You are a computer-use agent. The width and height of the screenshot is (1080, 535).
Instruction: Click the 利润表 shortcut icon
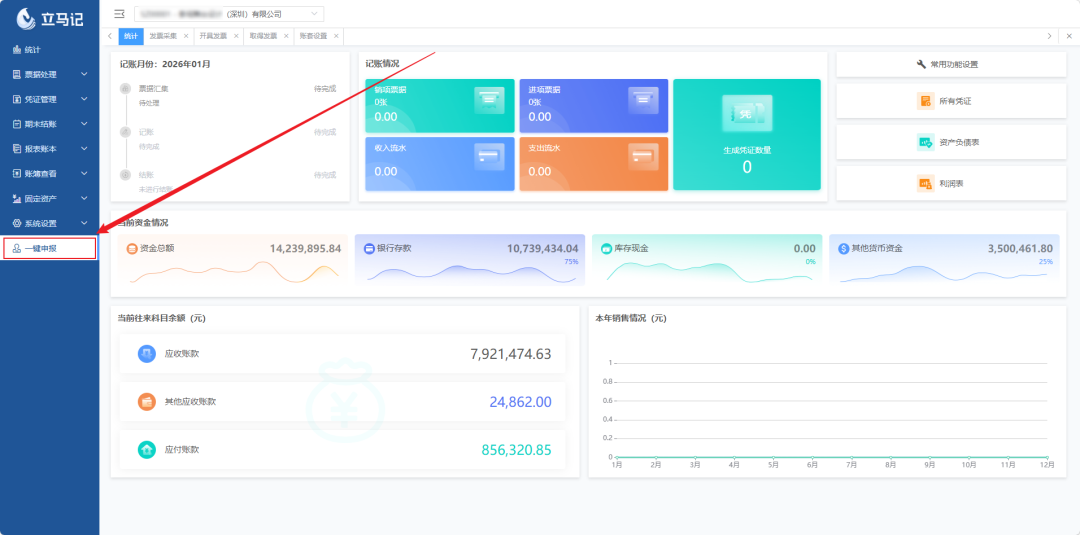click(925, 183)
